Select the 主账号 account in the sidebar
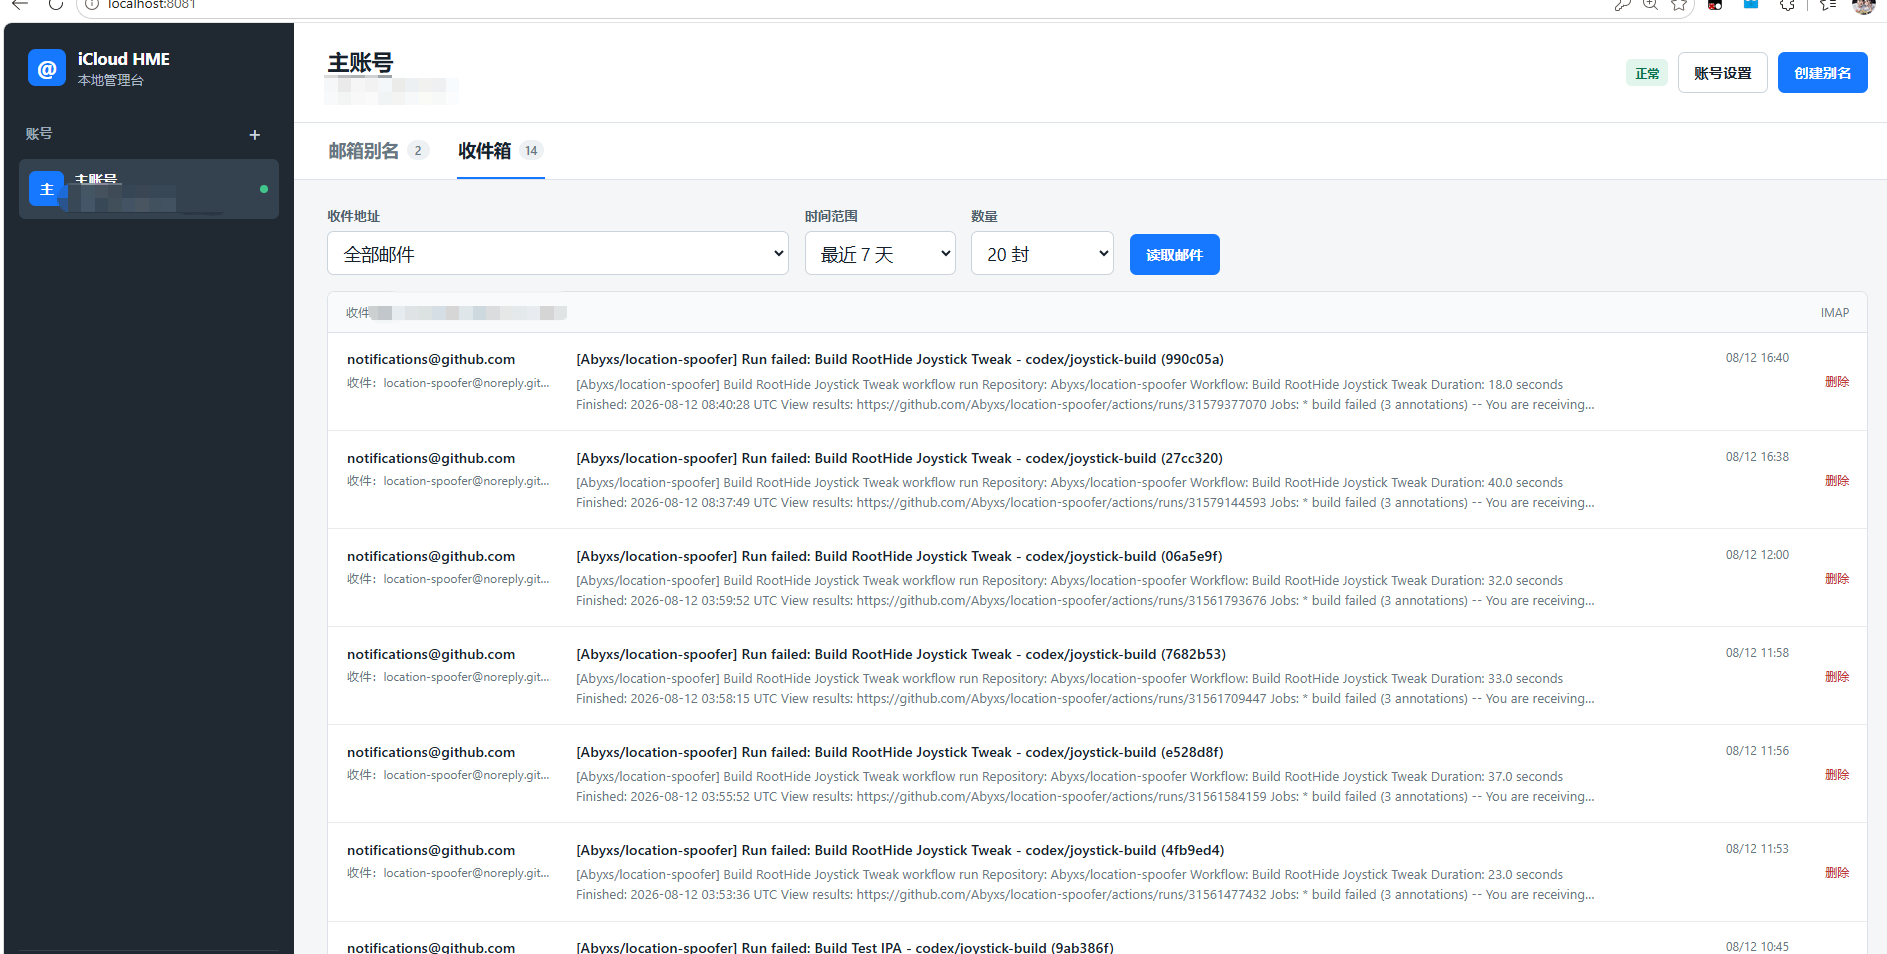 point(149,189)
